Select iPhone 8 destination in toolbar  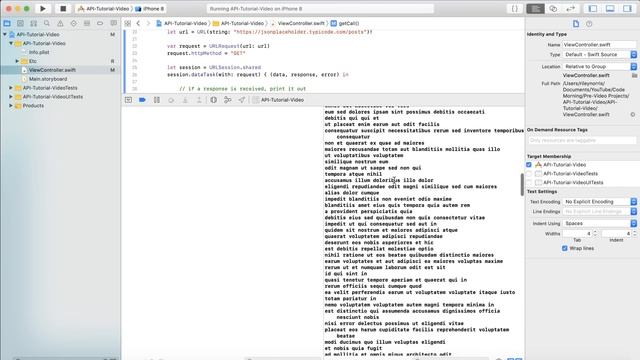[x=150, y=9]
